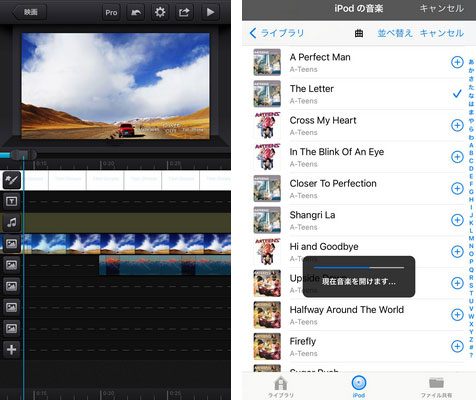Add Firefly with plus icon
This screenshot has height=400, width=476.
(457, 346)
